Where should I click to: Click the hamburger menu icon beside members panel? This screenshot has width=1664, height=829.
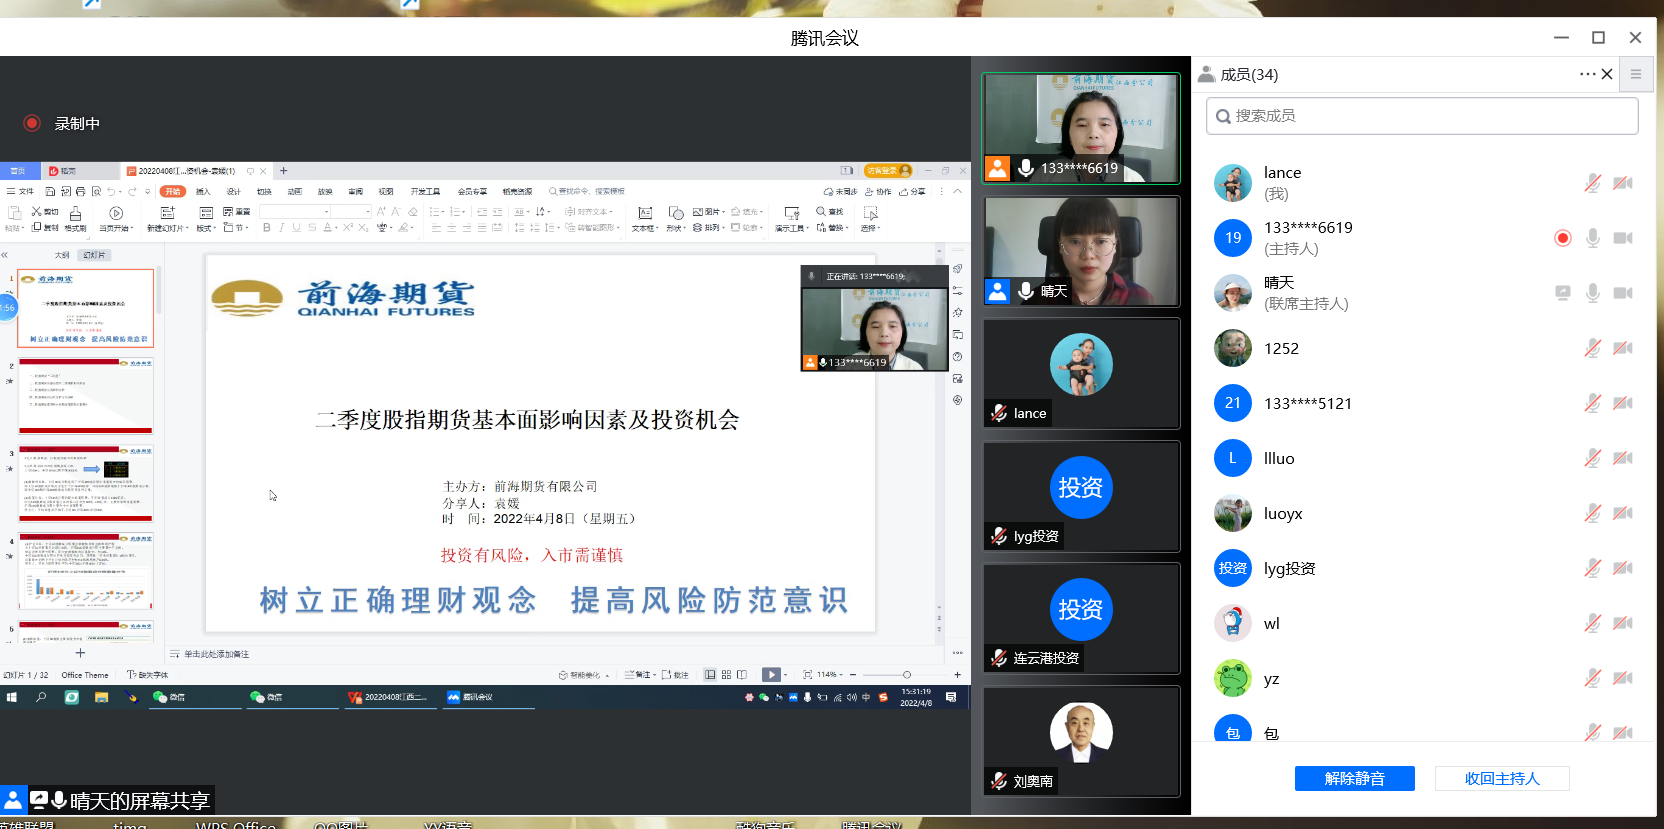[x=1636, y=74]
